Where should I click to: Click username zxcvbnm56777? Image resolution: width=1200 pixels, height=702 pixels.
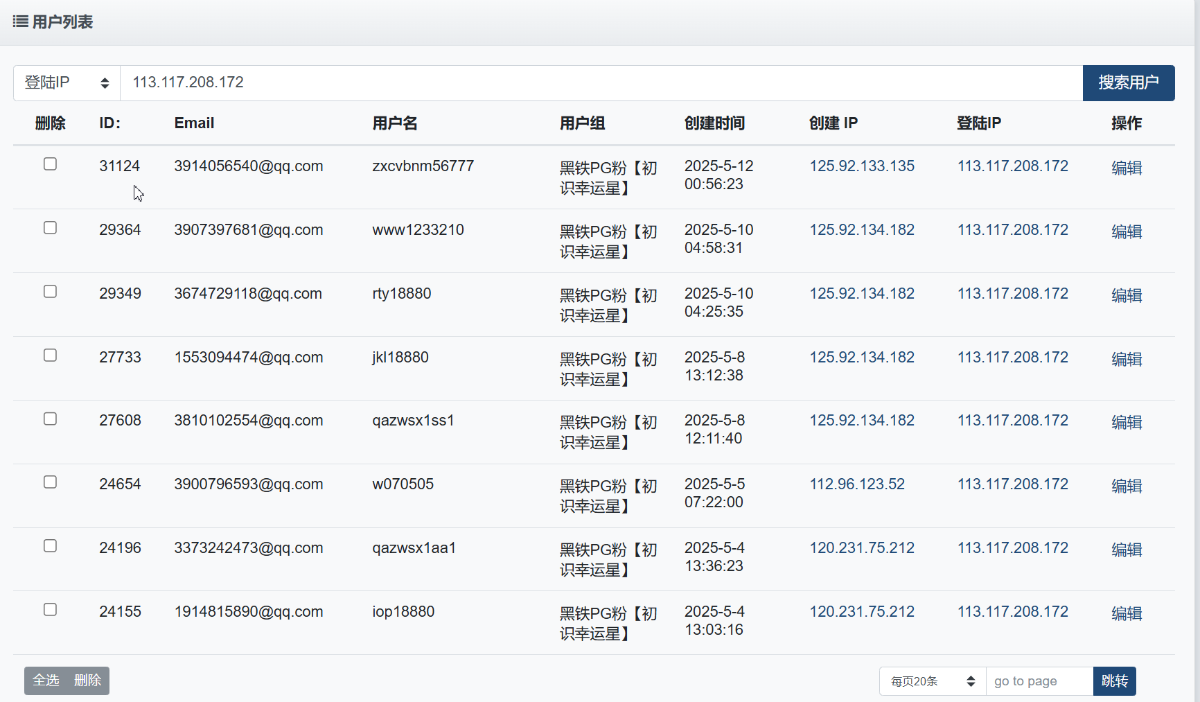pyautogui.click(x=423, y=166)
